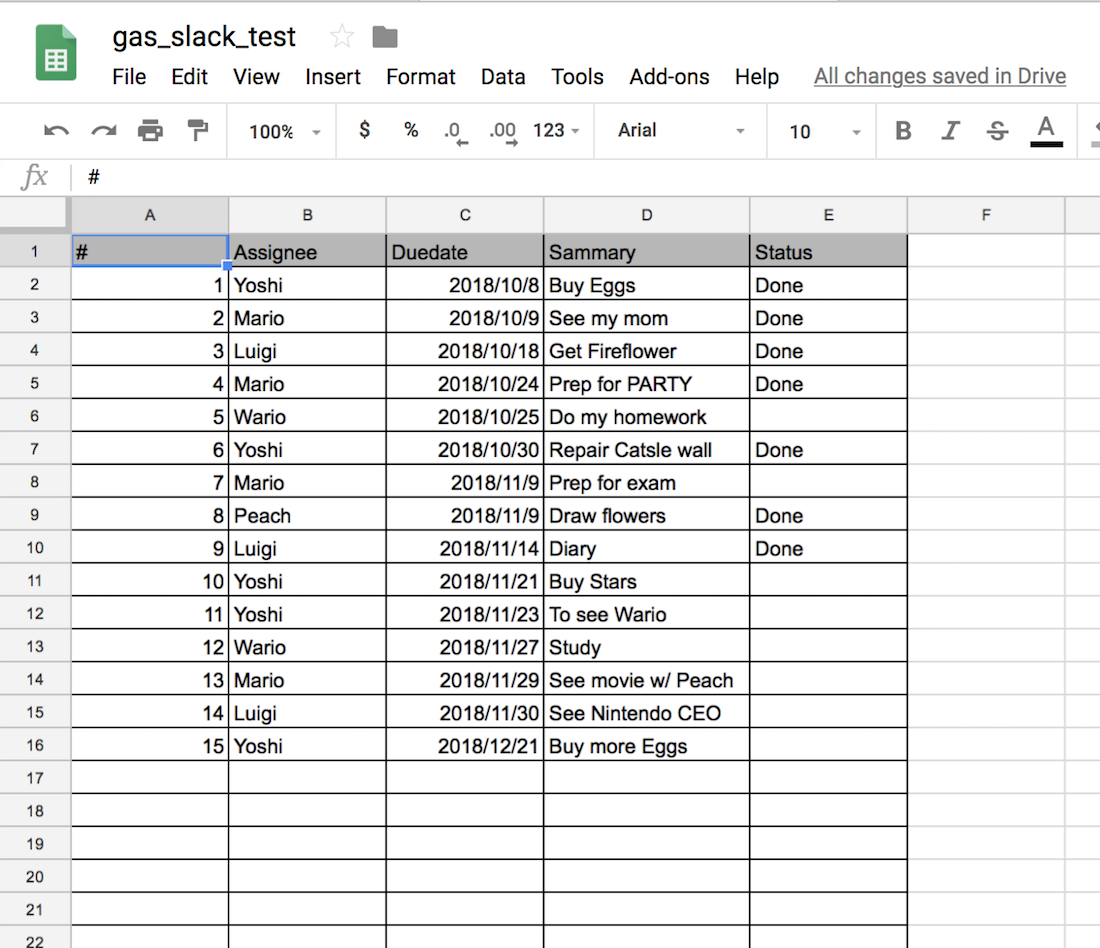Format as percent

(x=411, y=130)
